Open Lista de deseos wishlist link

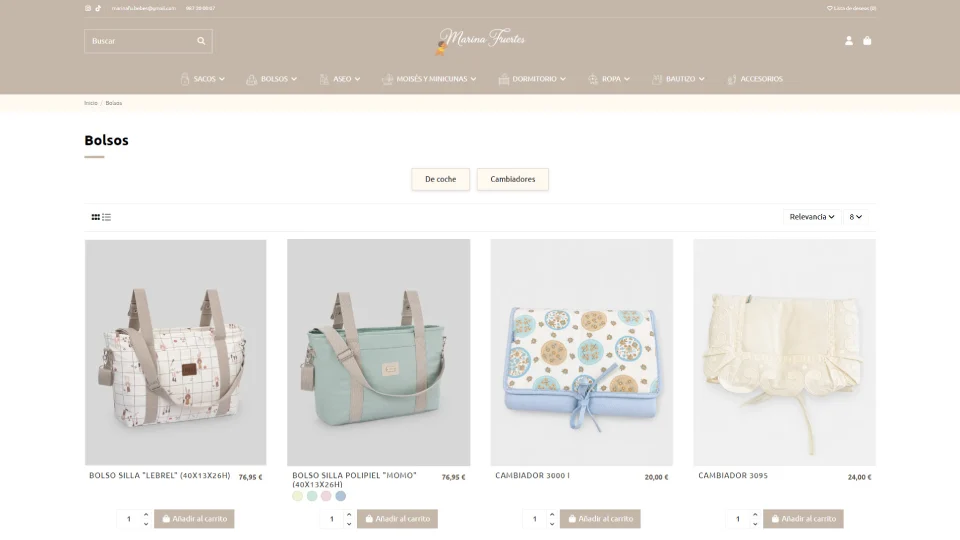852,8
